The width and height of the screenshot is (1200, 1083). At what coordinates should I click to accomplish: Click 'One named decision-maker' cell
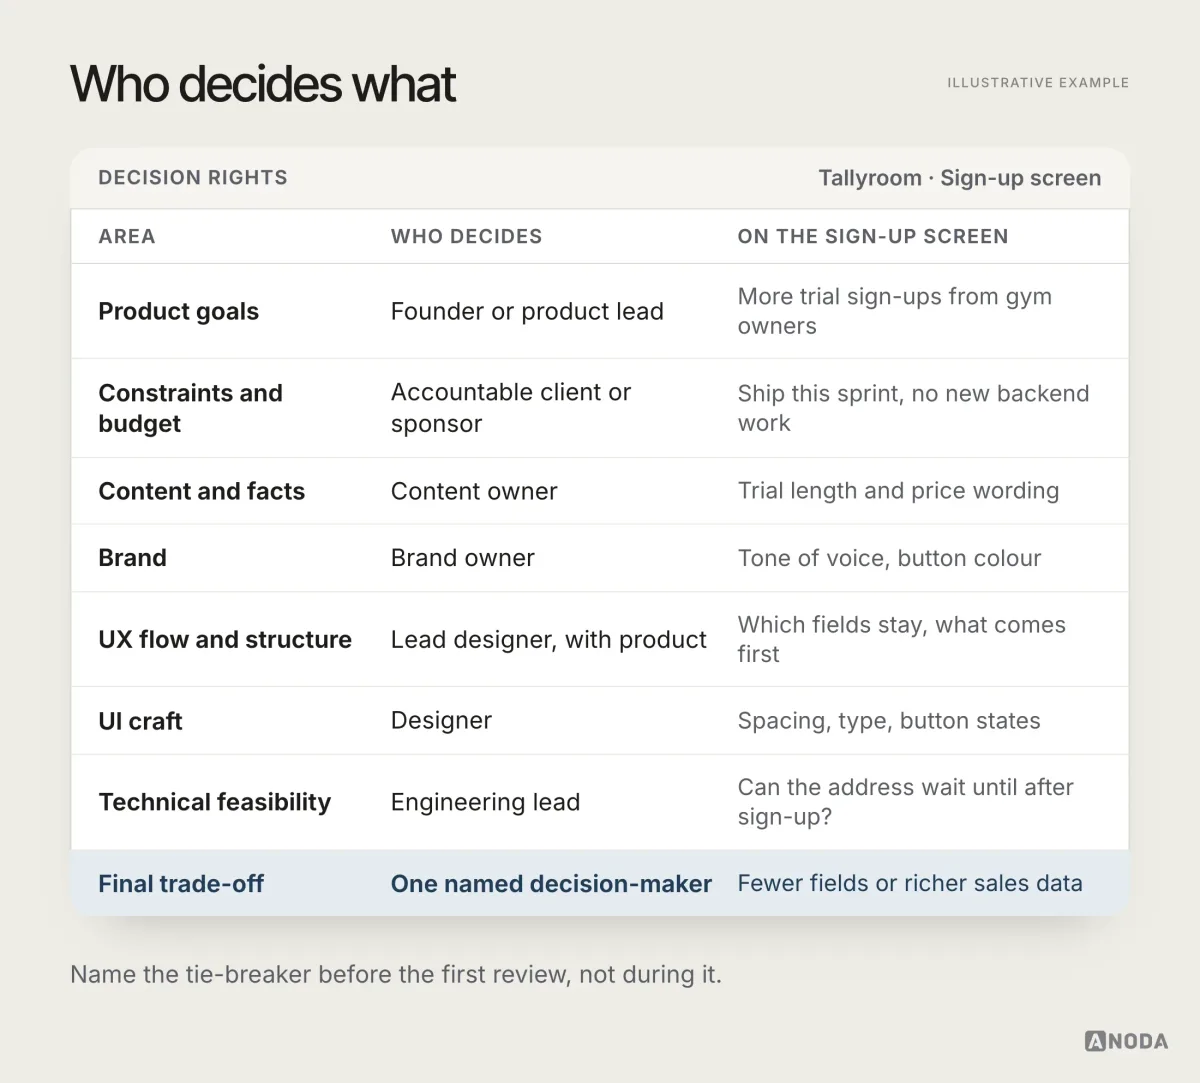(551, 884)
